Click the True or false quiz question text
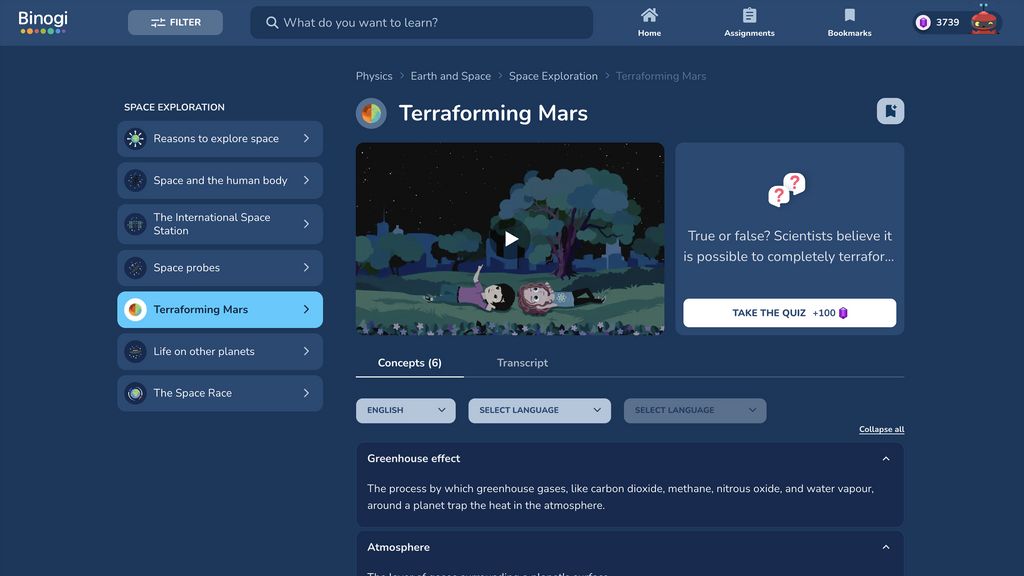Viewport: 1024px width, 576px height. coord(789,246)
